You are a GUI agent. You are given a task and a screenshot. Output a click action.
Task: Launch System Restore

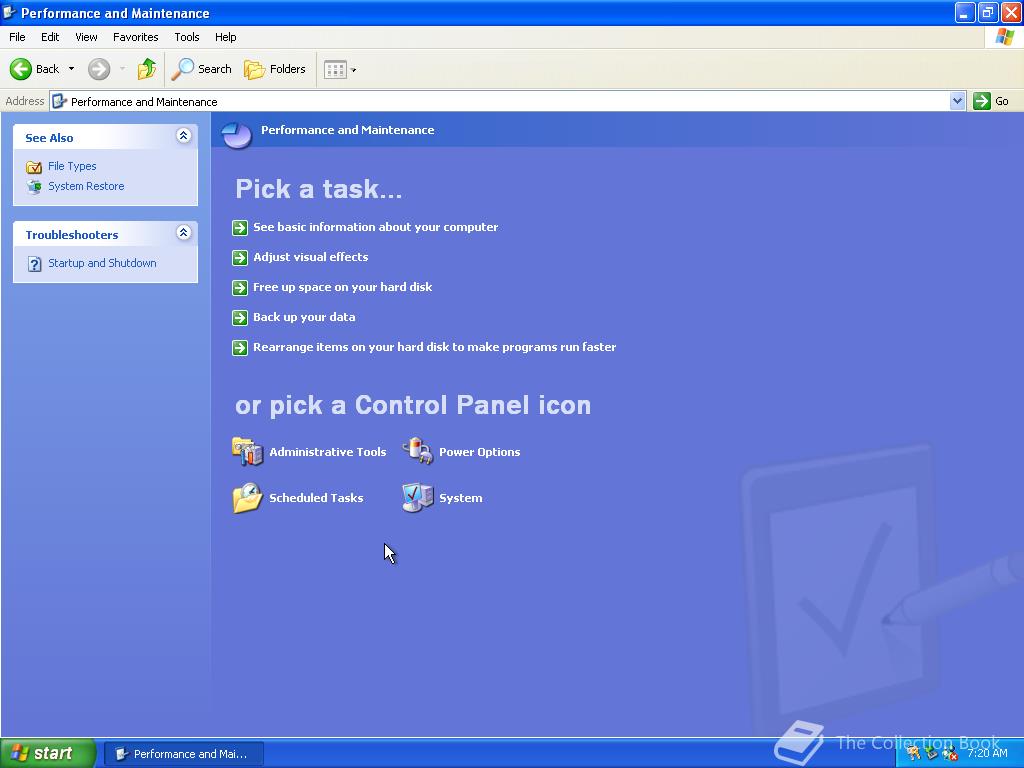[86, 186]
